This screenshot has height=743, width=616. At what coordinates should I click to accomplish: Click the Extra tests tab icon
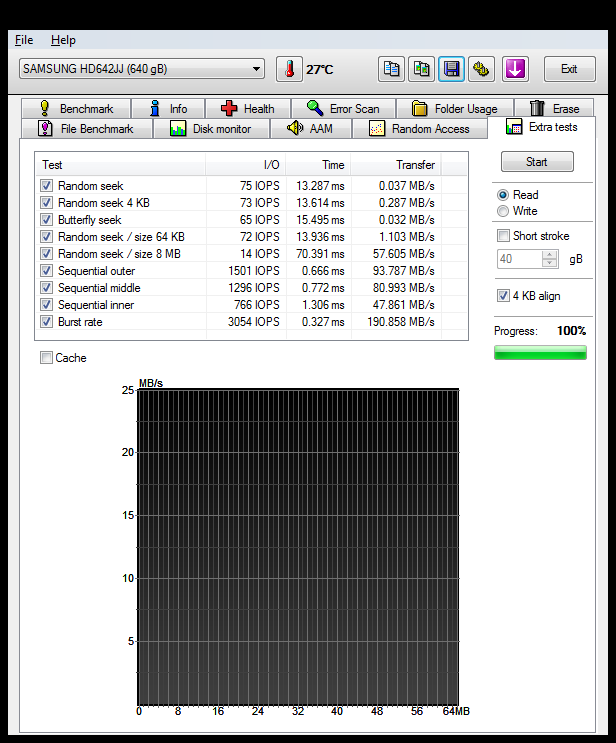[x=514, y=127]
